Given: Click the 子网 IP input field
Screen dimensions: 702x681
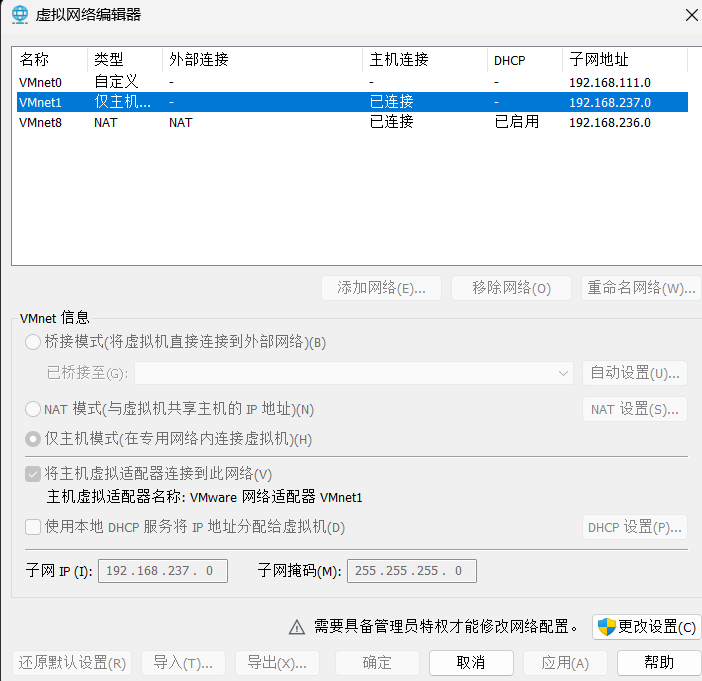Looking at the screenshot, I should (163, 571).
